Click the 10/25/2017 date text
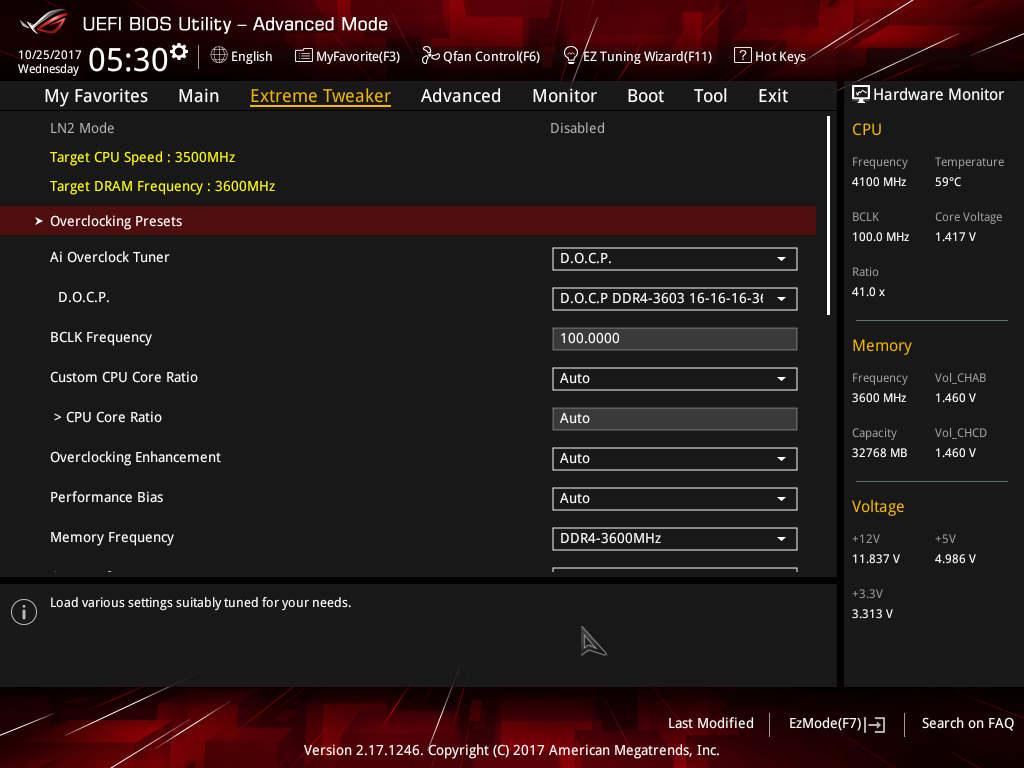This screenshot has height=768, width=1024. click(50, 55)
